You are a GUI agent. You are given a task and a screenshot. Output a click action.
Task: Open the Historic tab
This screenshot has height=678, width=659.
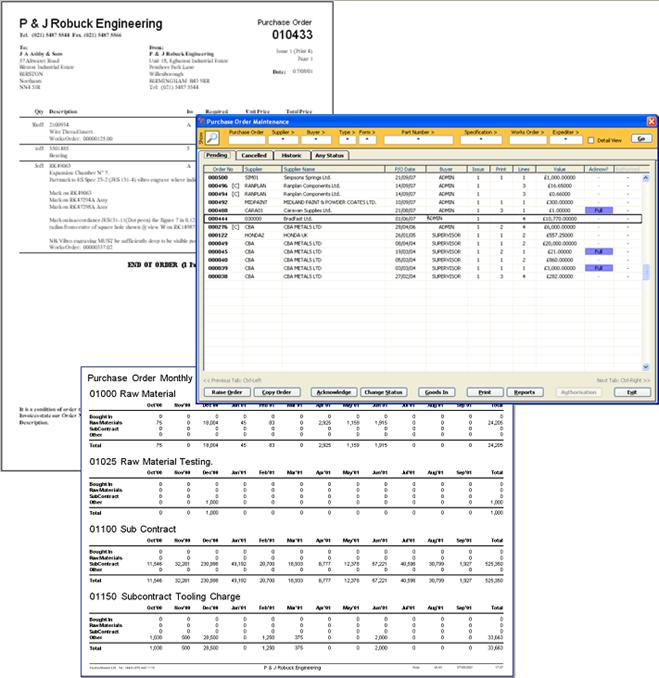pyautogui.click(x=291, y=156)
